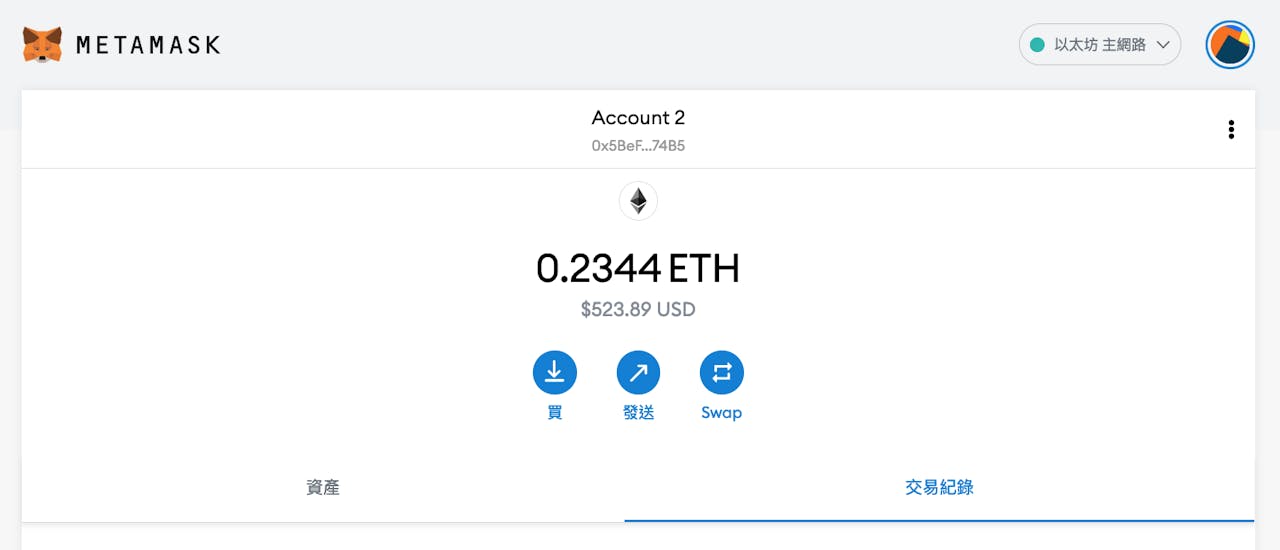The image size is (1280, 550).
Task: Click the chevron arrow in network selector
Action: 1163,45
